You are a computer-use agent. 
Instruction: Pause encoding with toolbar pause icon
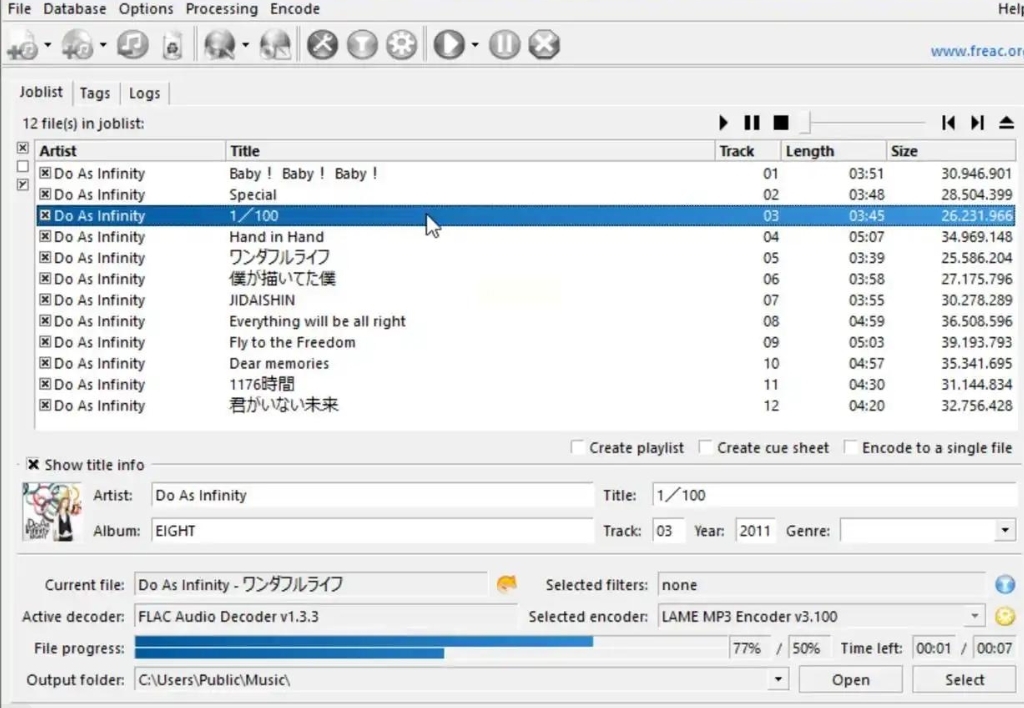pyautogui.click(x=504, y=45)
